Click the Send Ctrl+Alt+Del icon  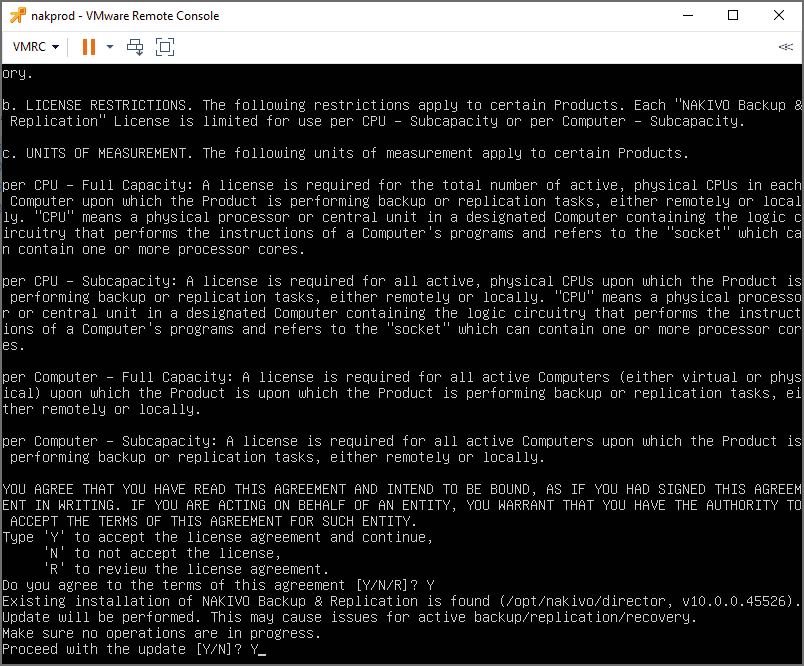coord(135,47)
